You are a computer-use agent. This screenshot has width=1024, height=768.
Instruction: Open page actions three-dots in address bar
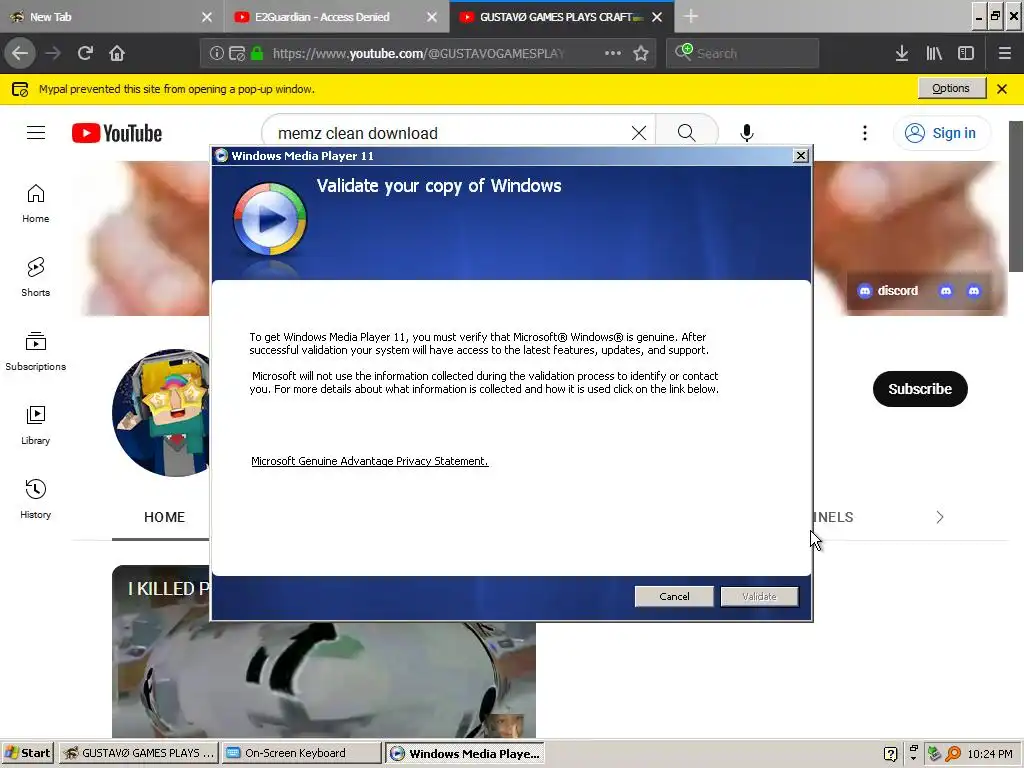[613, 53]
